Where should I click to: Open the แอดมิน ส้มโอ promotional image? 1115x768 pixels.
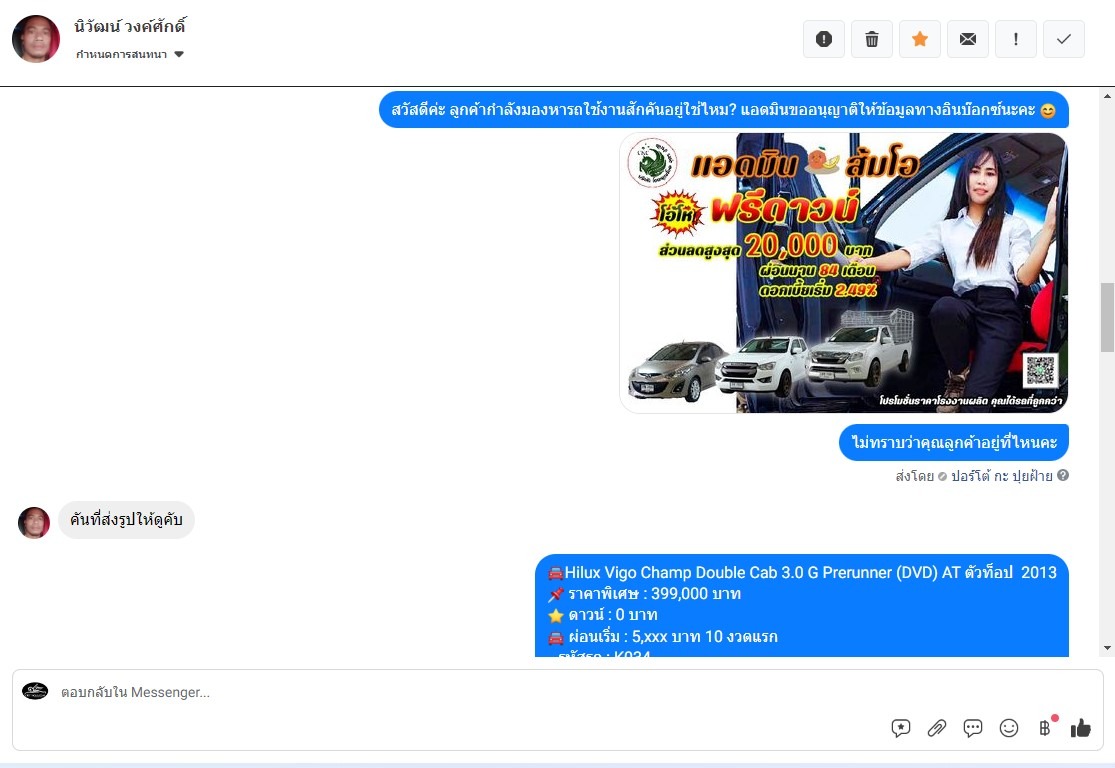point(844,273)
